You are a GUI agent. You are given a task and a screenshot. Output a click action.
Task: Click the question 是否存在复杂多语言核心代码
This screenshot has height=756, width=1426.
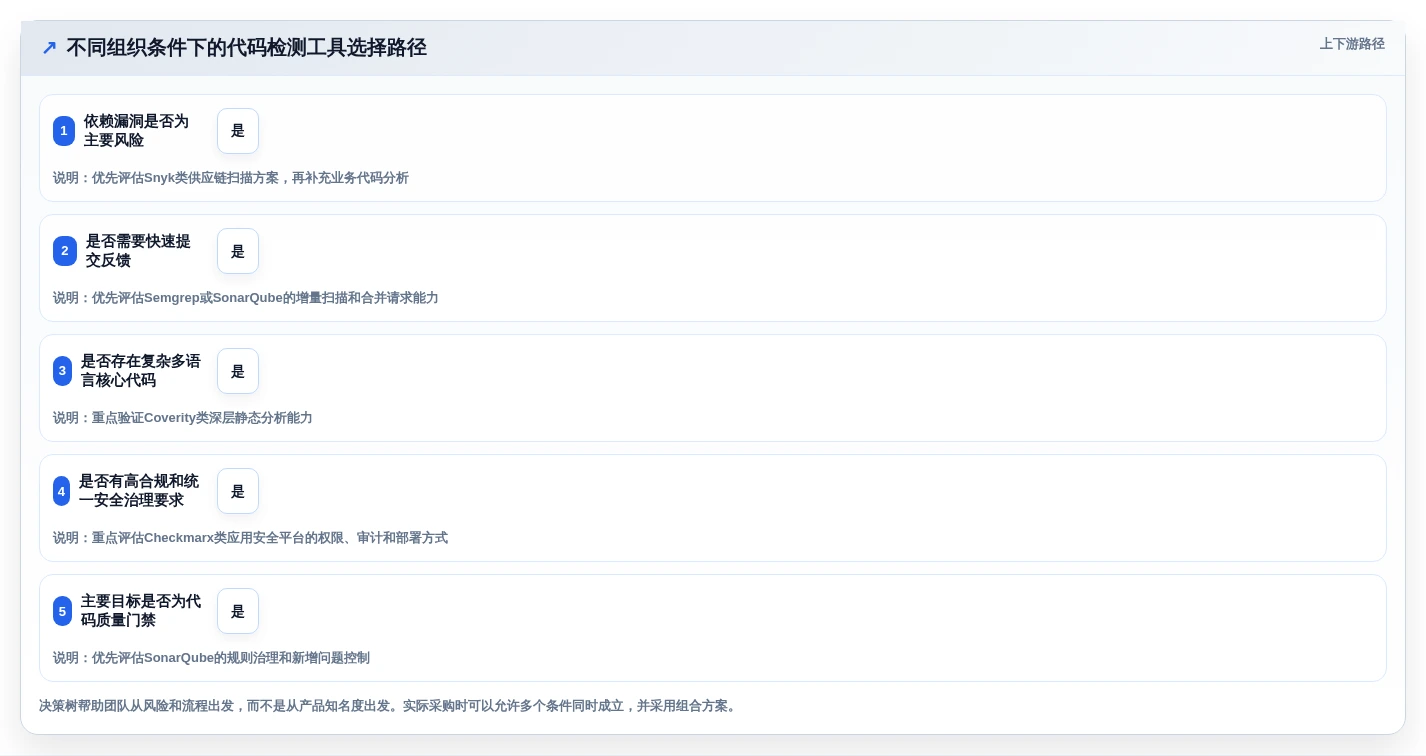click(141, 371)
